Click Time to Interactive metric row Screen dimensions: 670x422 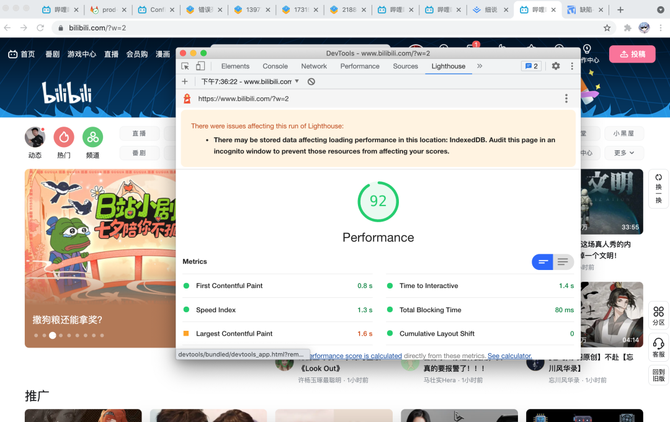coord(480,286)
